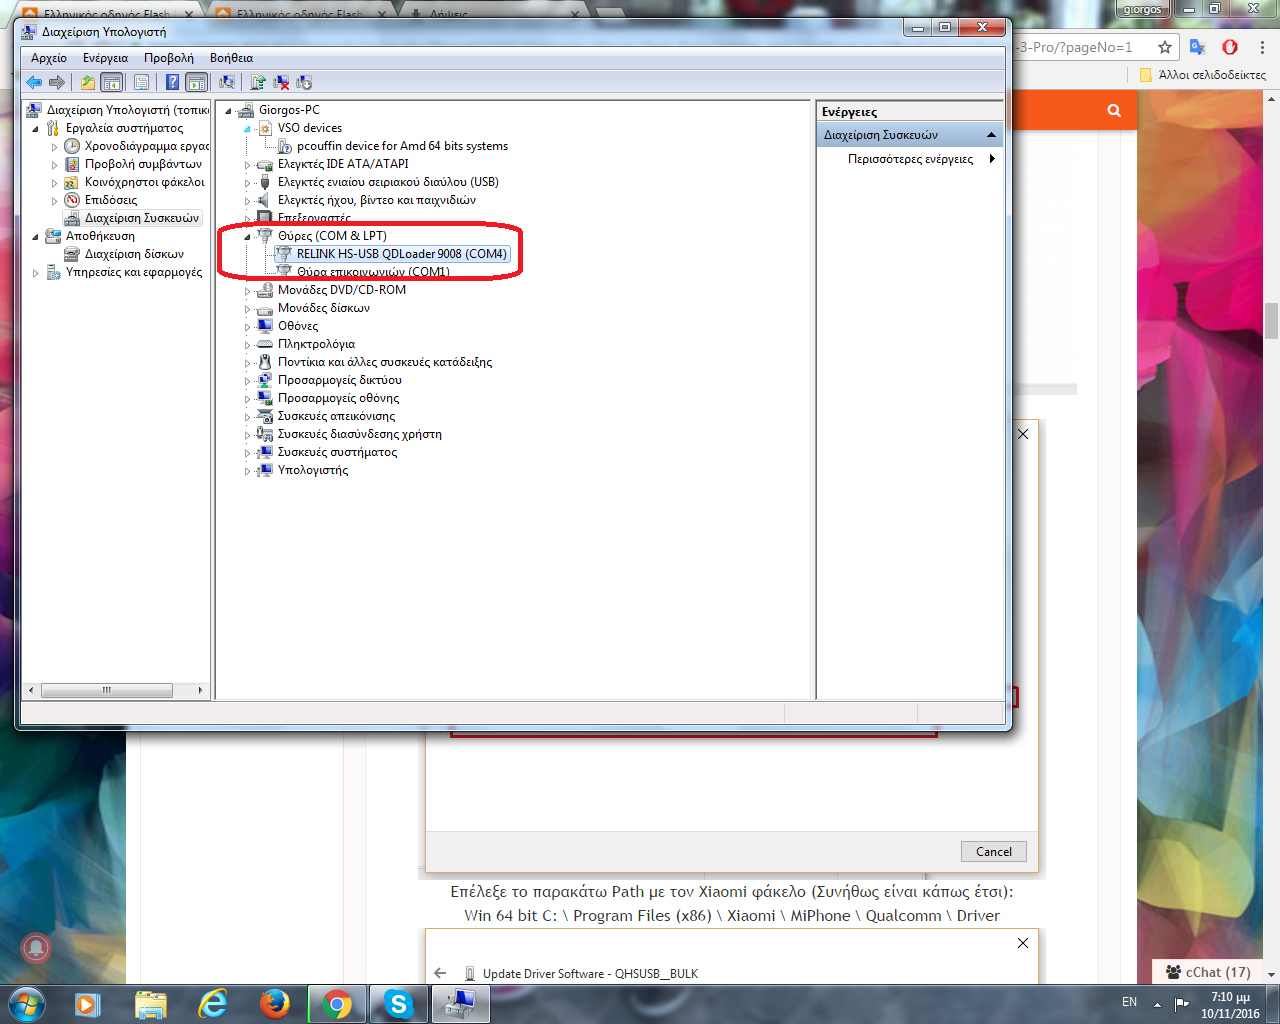Viewport: 1280px width, 1024px height.
Task: Bookmark page with the star icon in Chrome
Action: click(1165, 47)
